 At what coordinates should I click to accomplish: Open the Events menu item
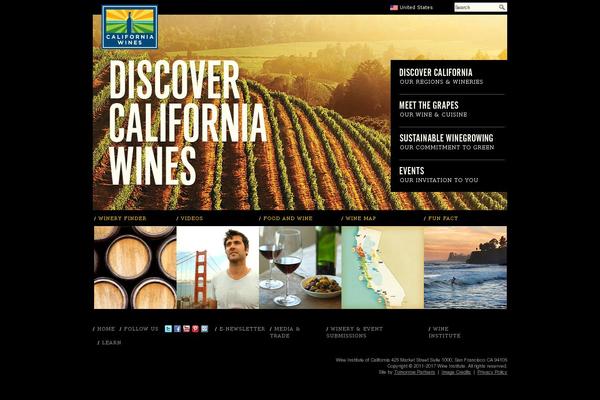439,175
